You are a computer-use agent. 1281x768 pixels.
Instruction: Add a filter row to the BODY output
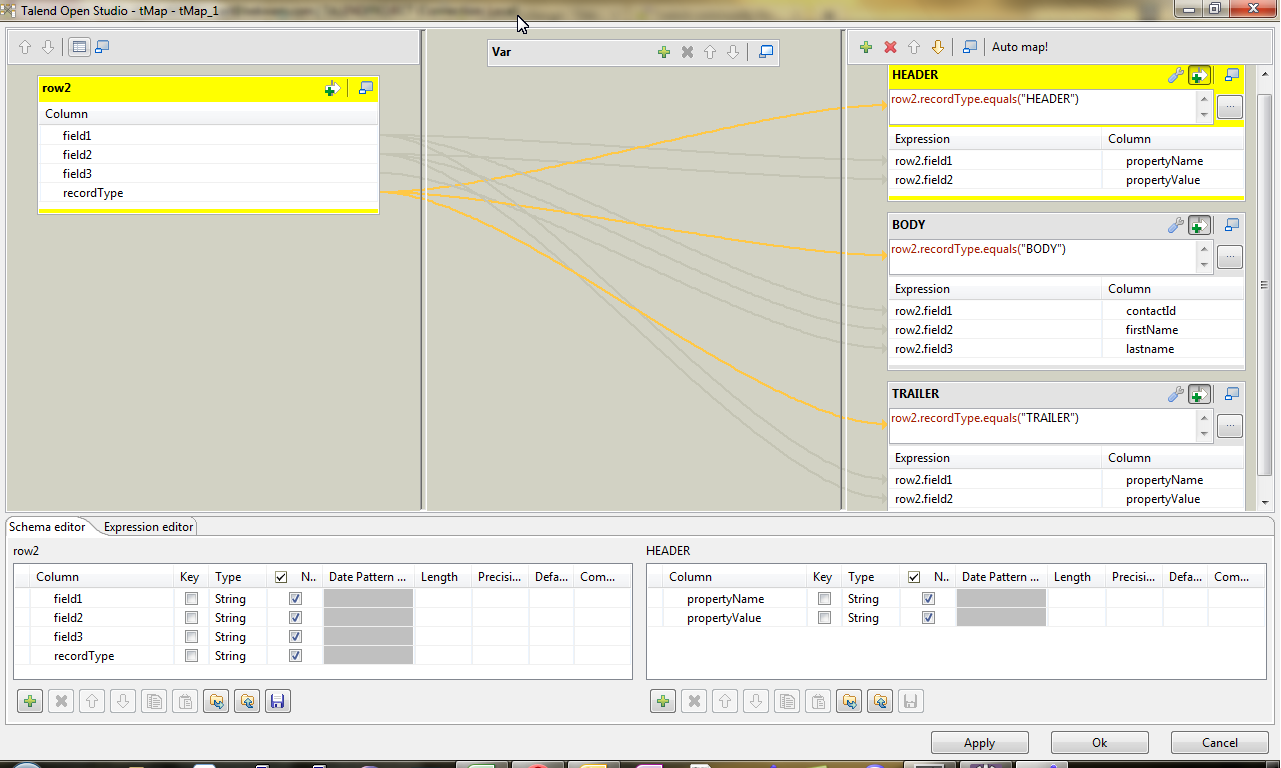coord(1198,225)
